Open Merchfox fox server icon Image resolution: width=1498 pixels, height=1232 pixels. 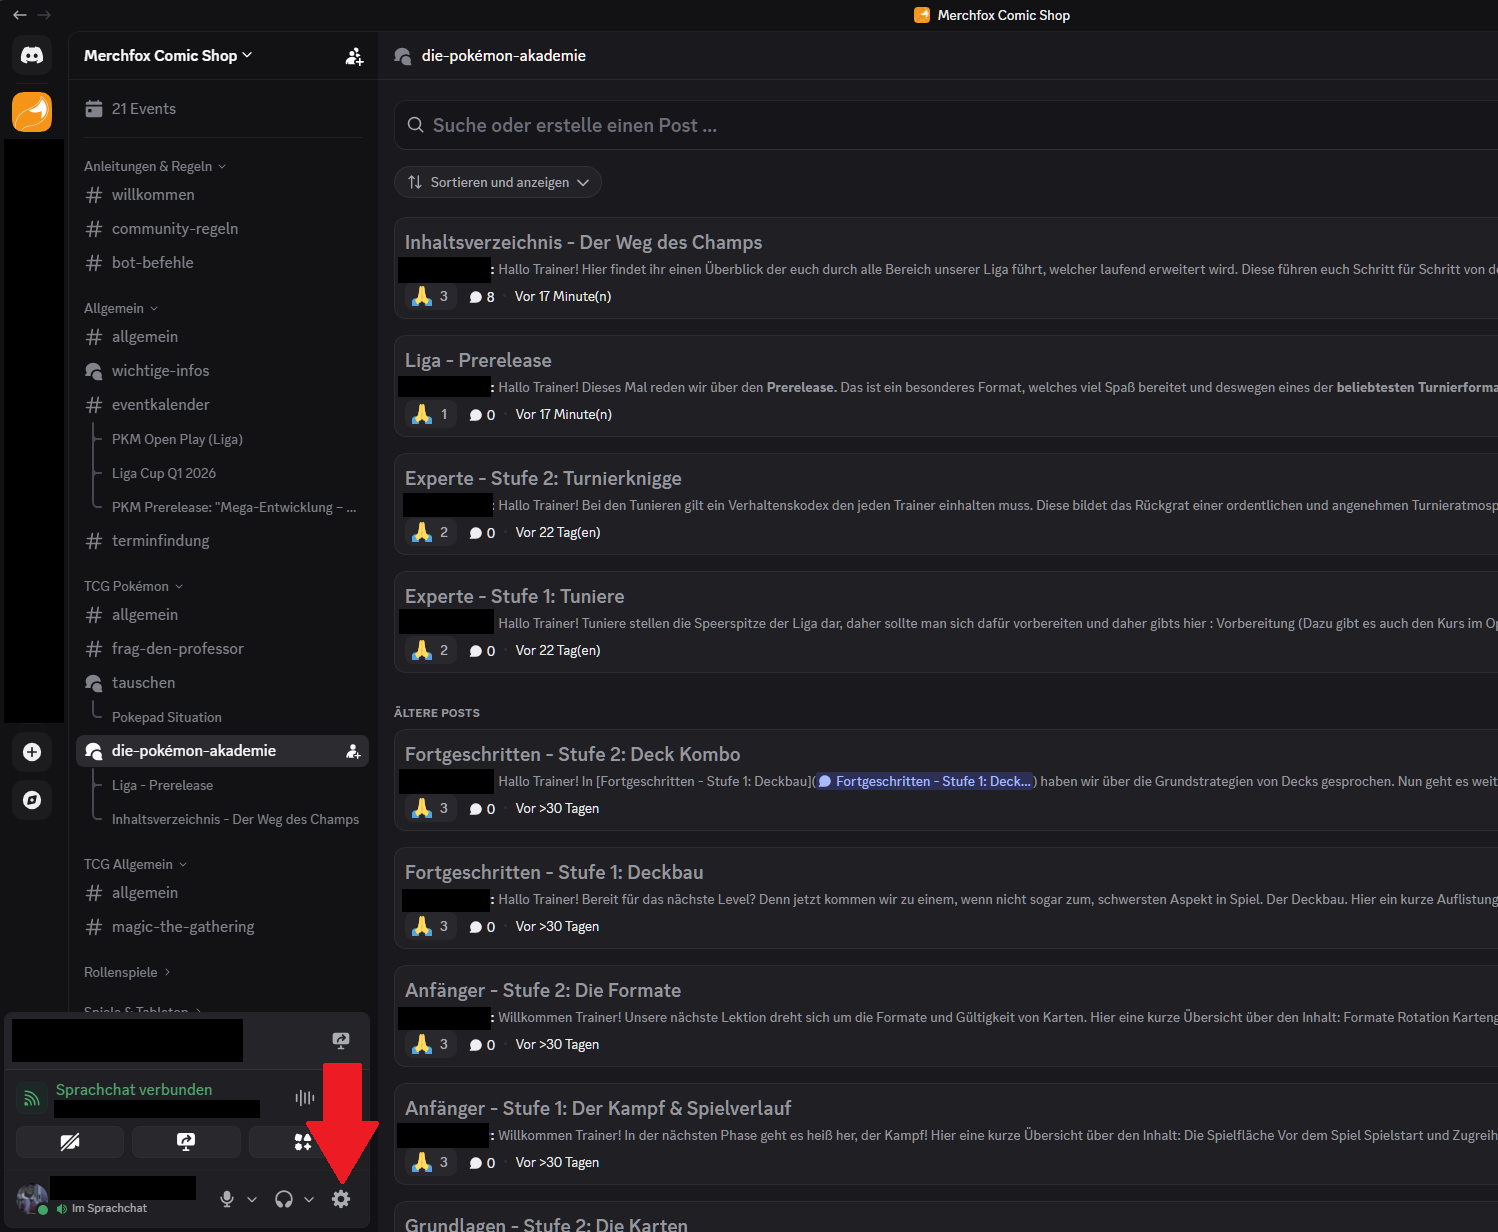[x=32, y=111]
